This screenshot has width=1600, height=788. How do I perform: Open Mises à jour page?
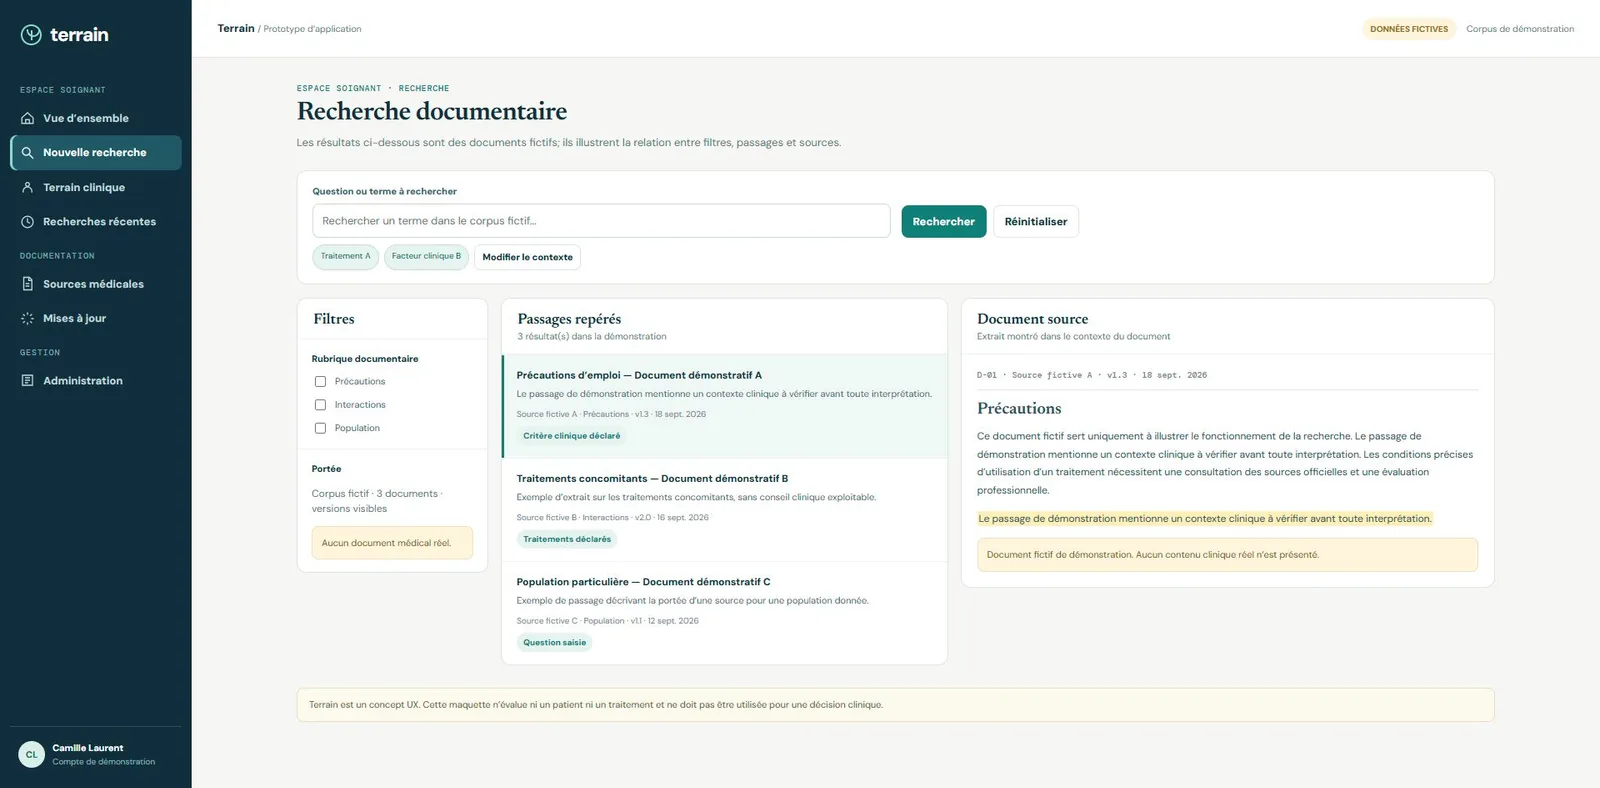pyautogui.click(x=96, y=318)
